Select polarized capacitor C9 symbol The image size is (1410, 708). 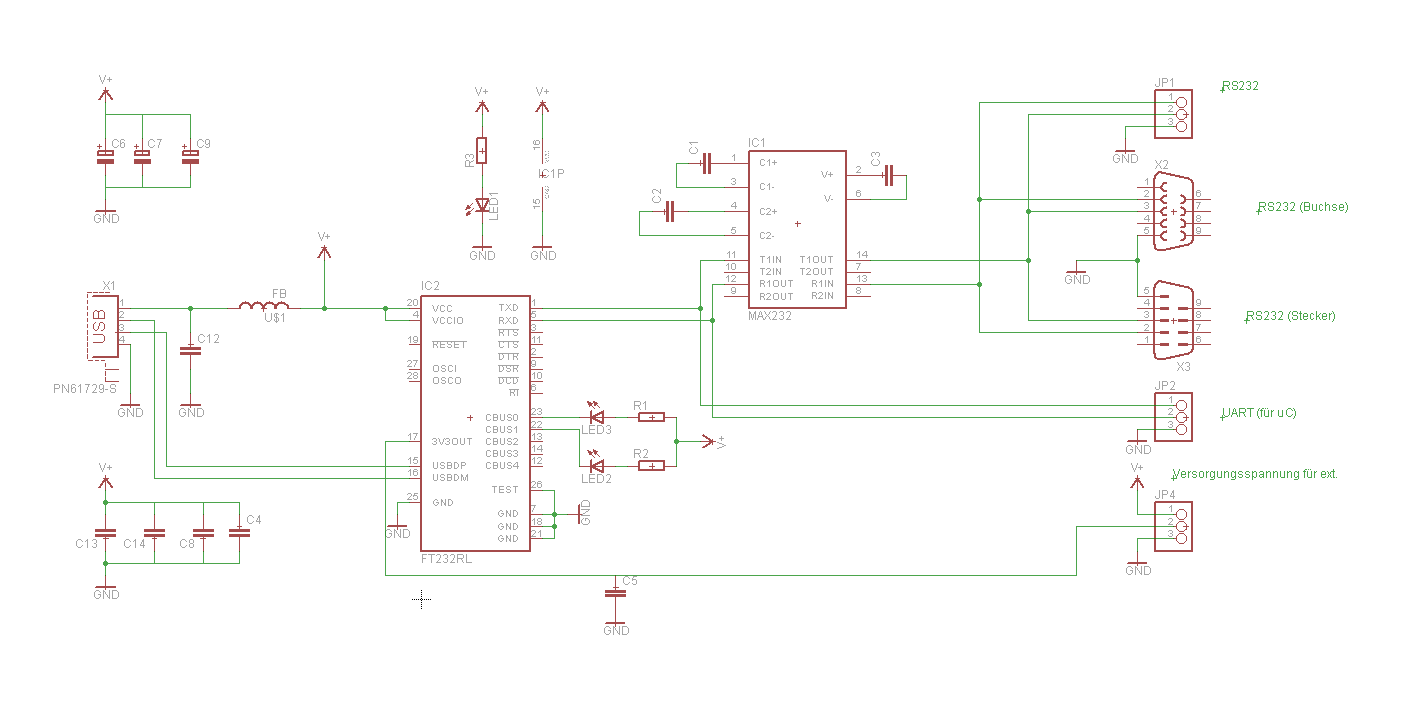pyautogui.click(x=190, y=155)
